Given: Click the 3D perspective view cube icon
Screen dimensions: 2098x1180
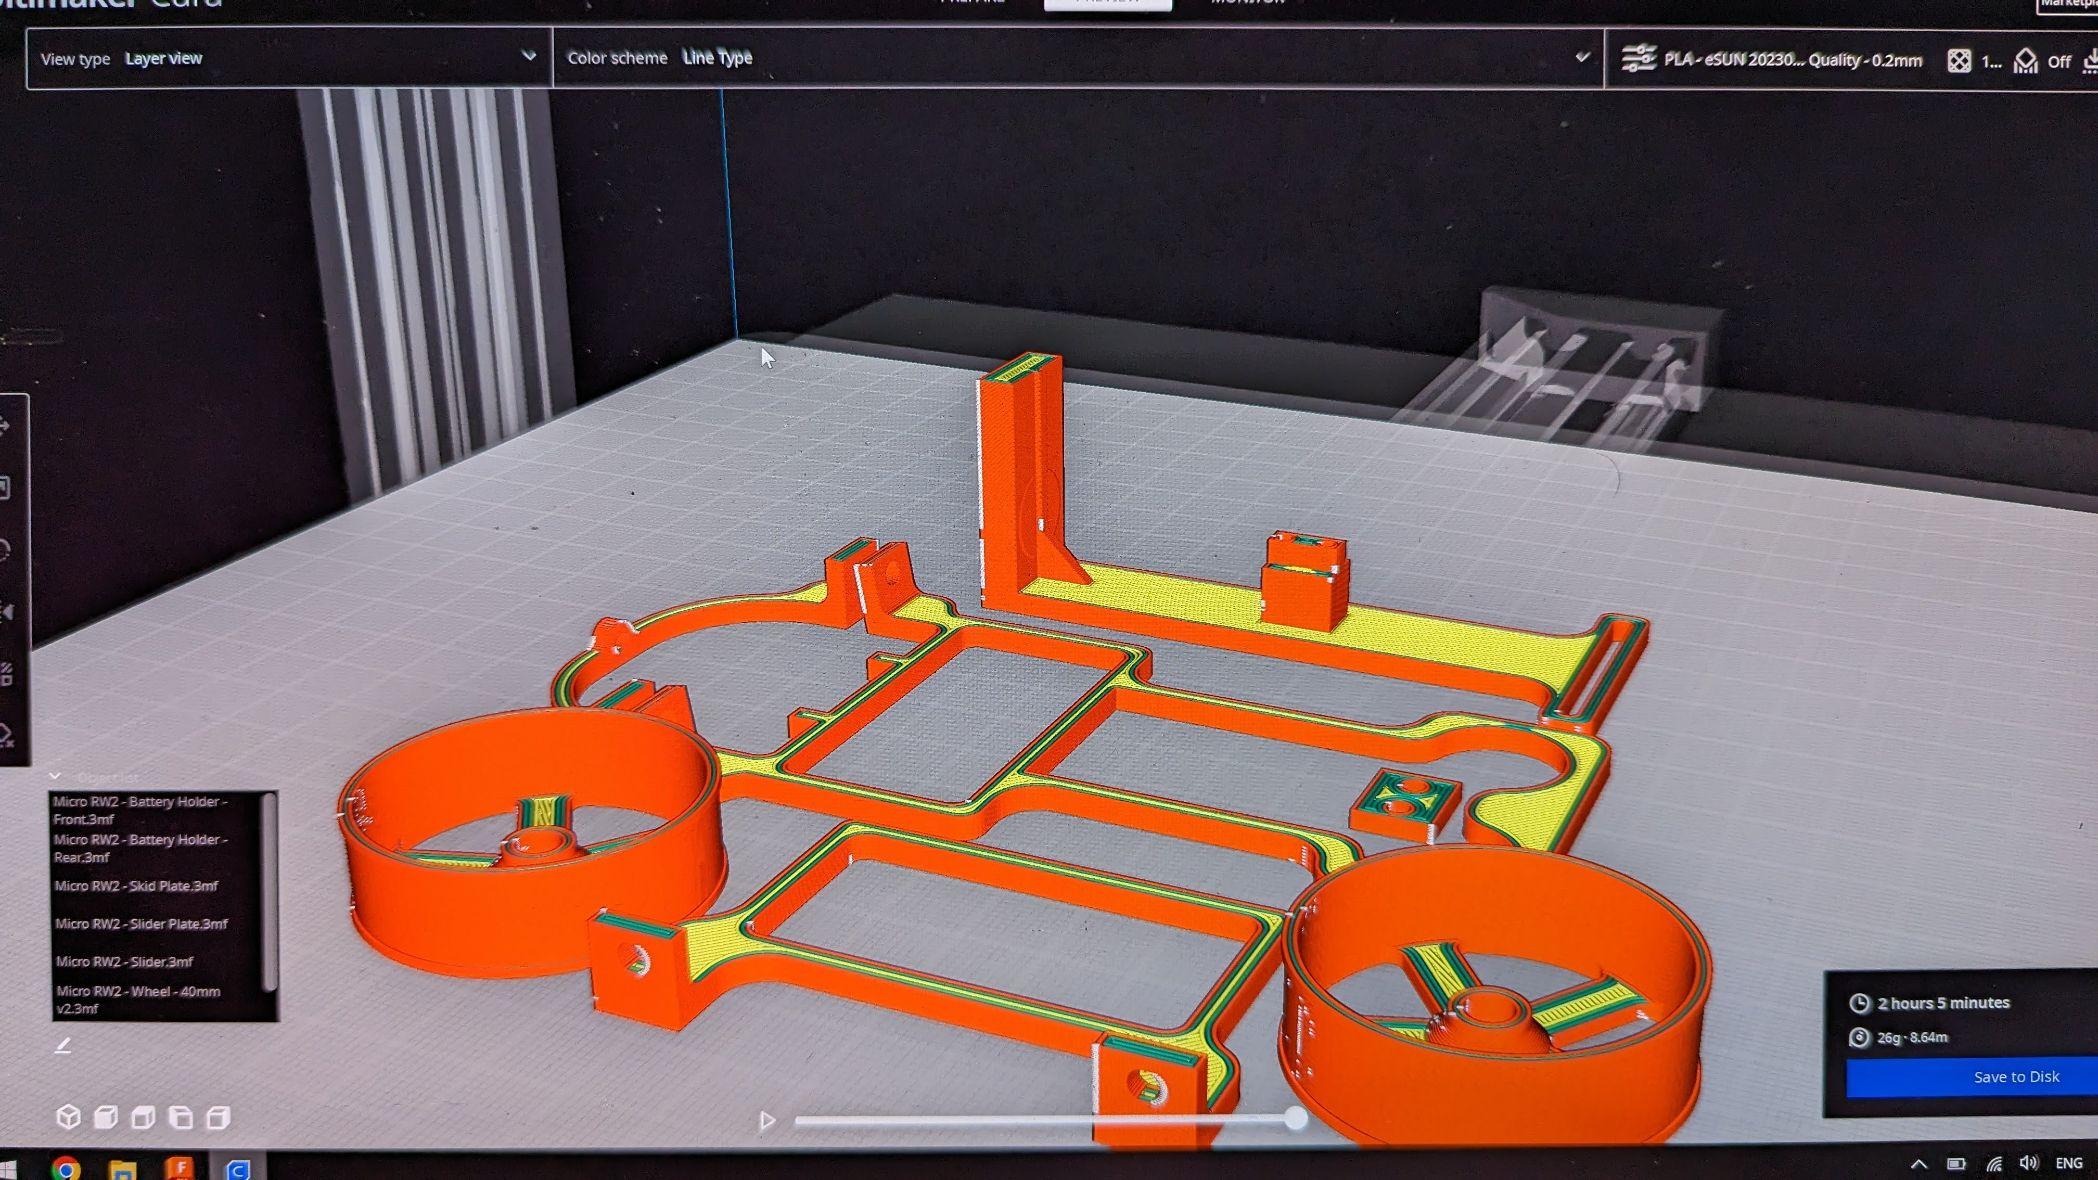Looking at the screenshot, I should (68, 1117).
